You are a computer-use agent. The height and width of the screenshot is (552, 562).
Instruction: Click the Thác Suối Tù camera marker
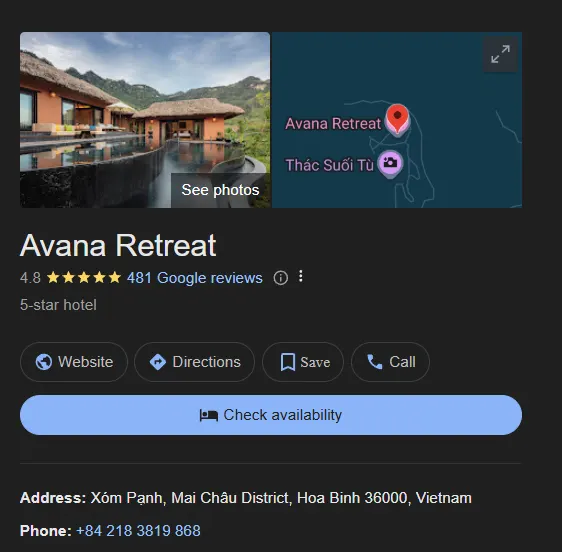(390, 163)
